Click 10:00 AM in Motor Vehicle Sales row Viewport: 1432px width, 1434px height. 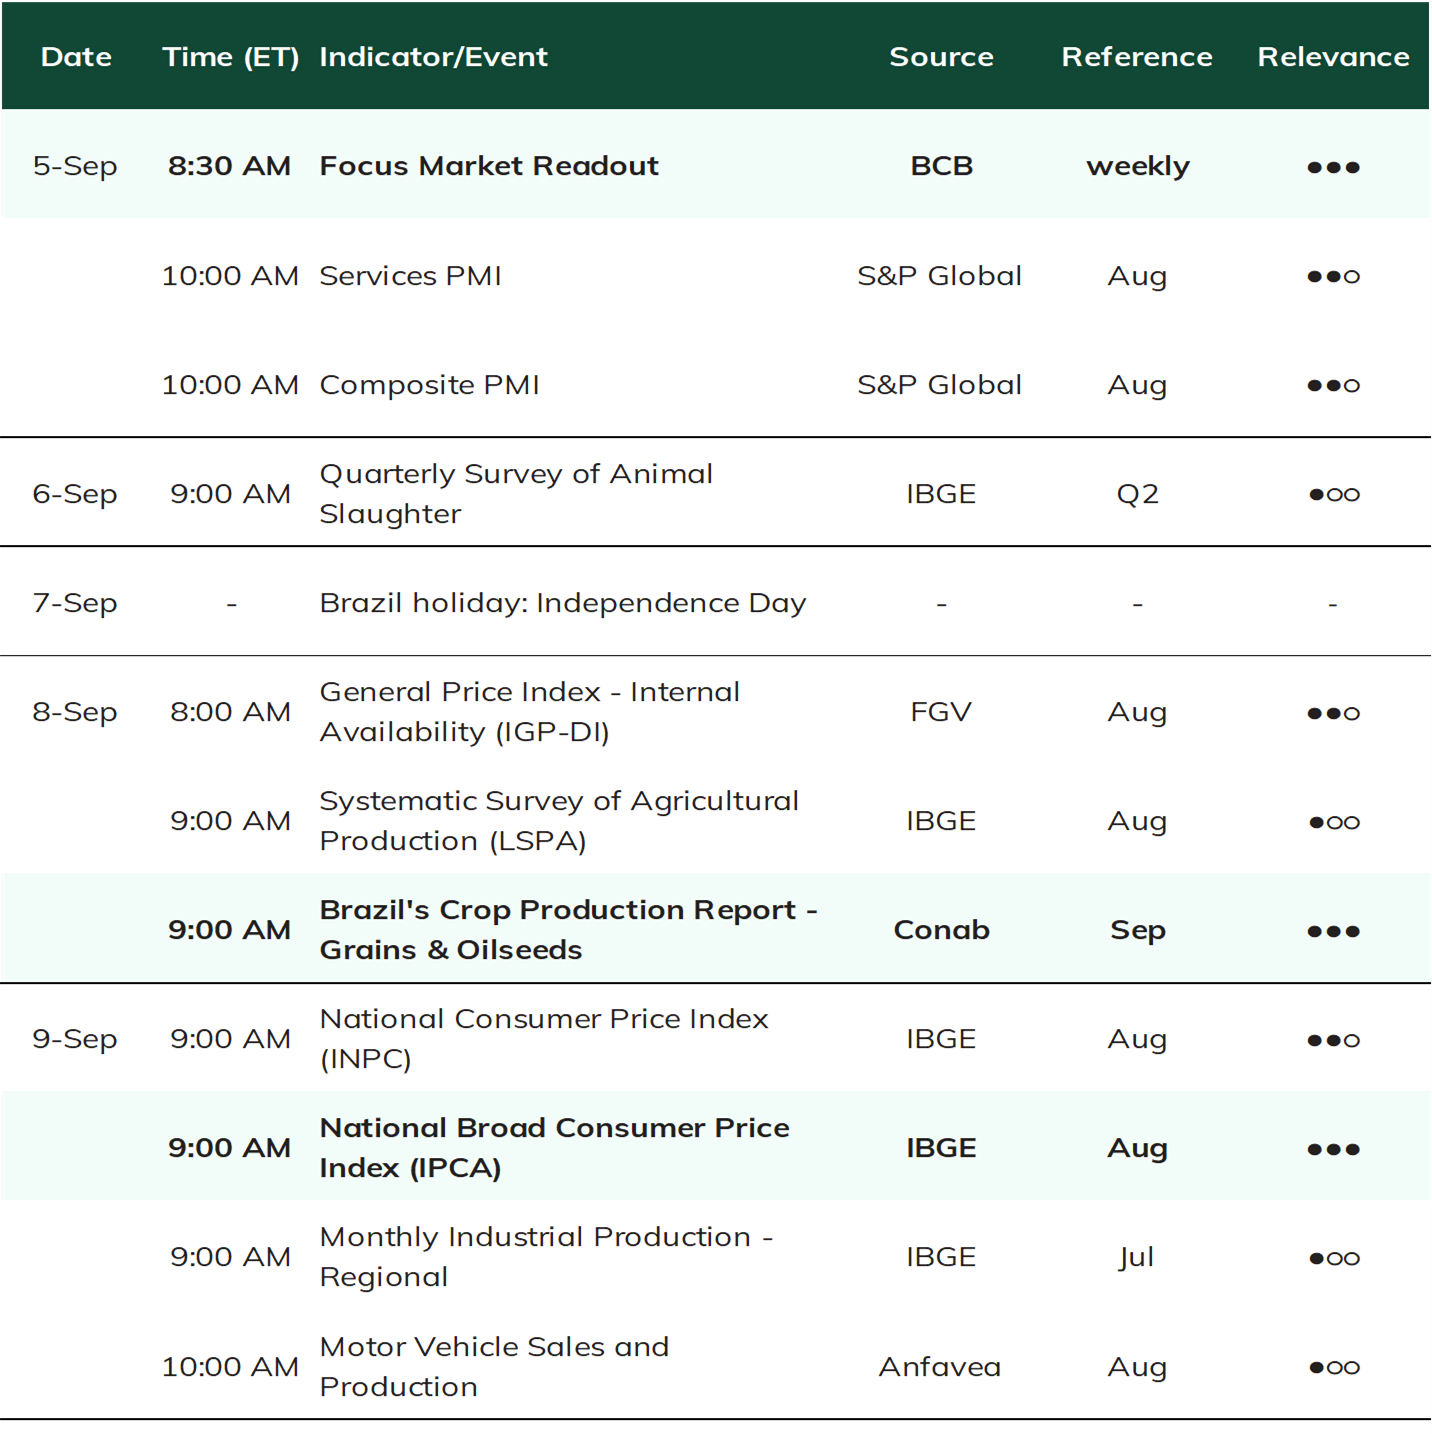[230, 1366]
